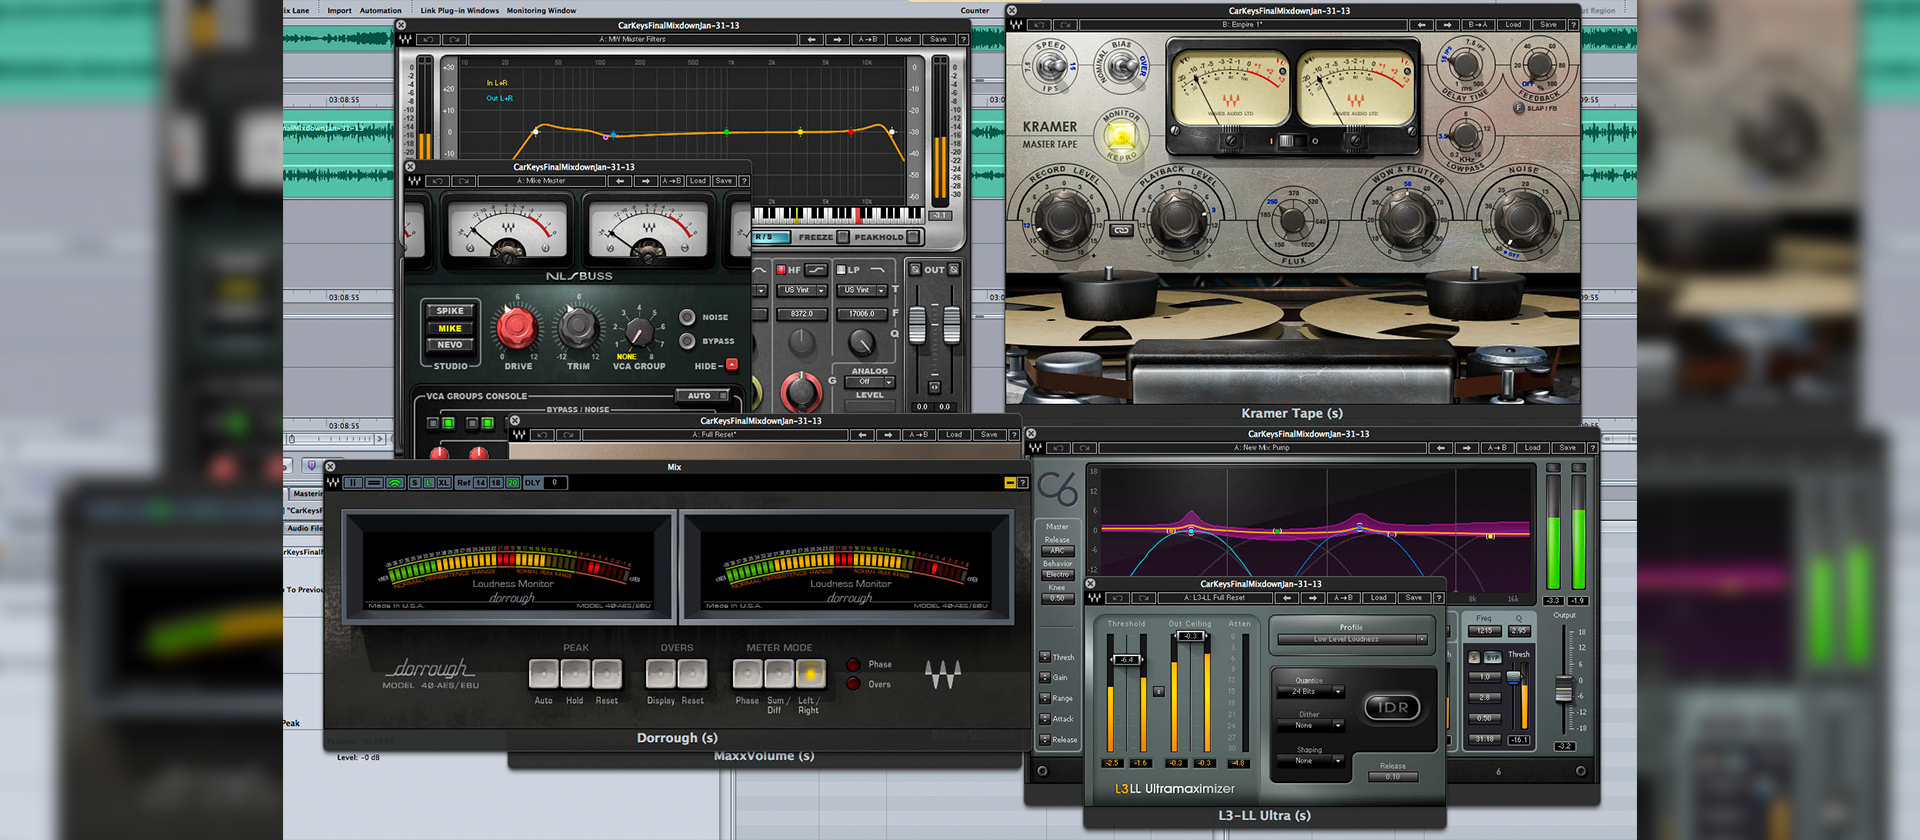The height and width of the screenshot is (840, 1920).
Task: Open Import menu in DAW menu bar
Action: [x=339, y=10]
